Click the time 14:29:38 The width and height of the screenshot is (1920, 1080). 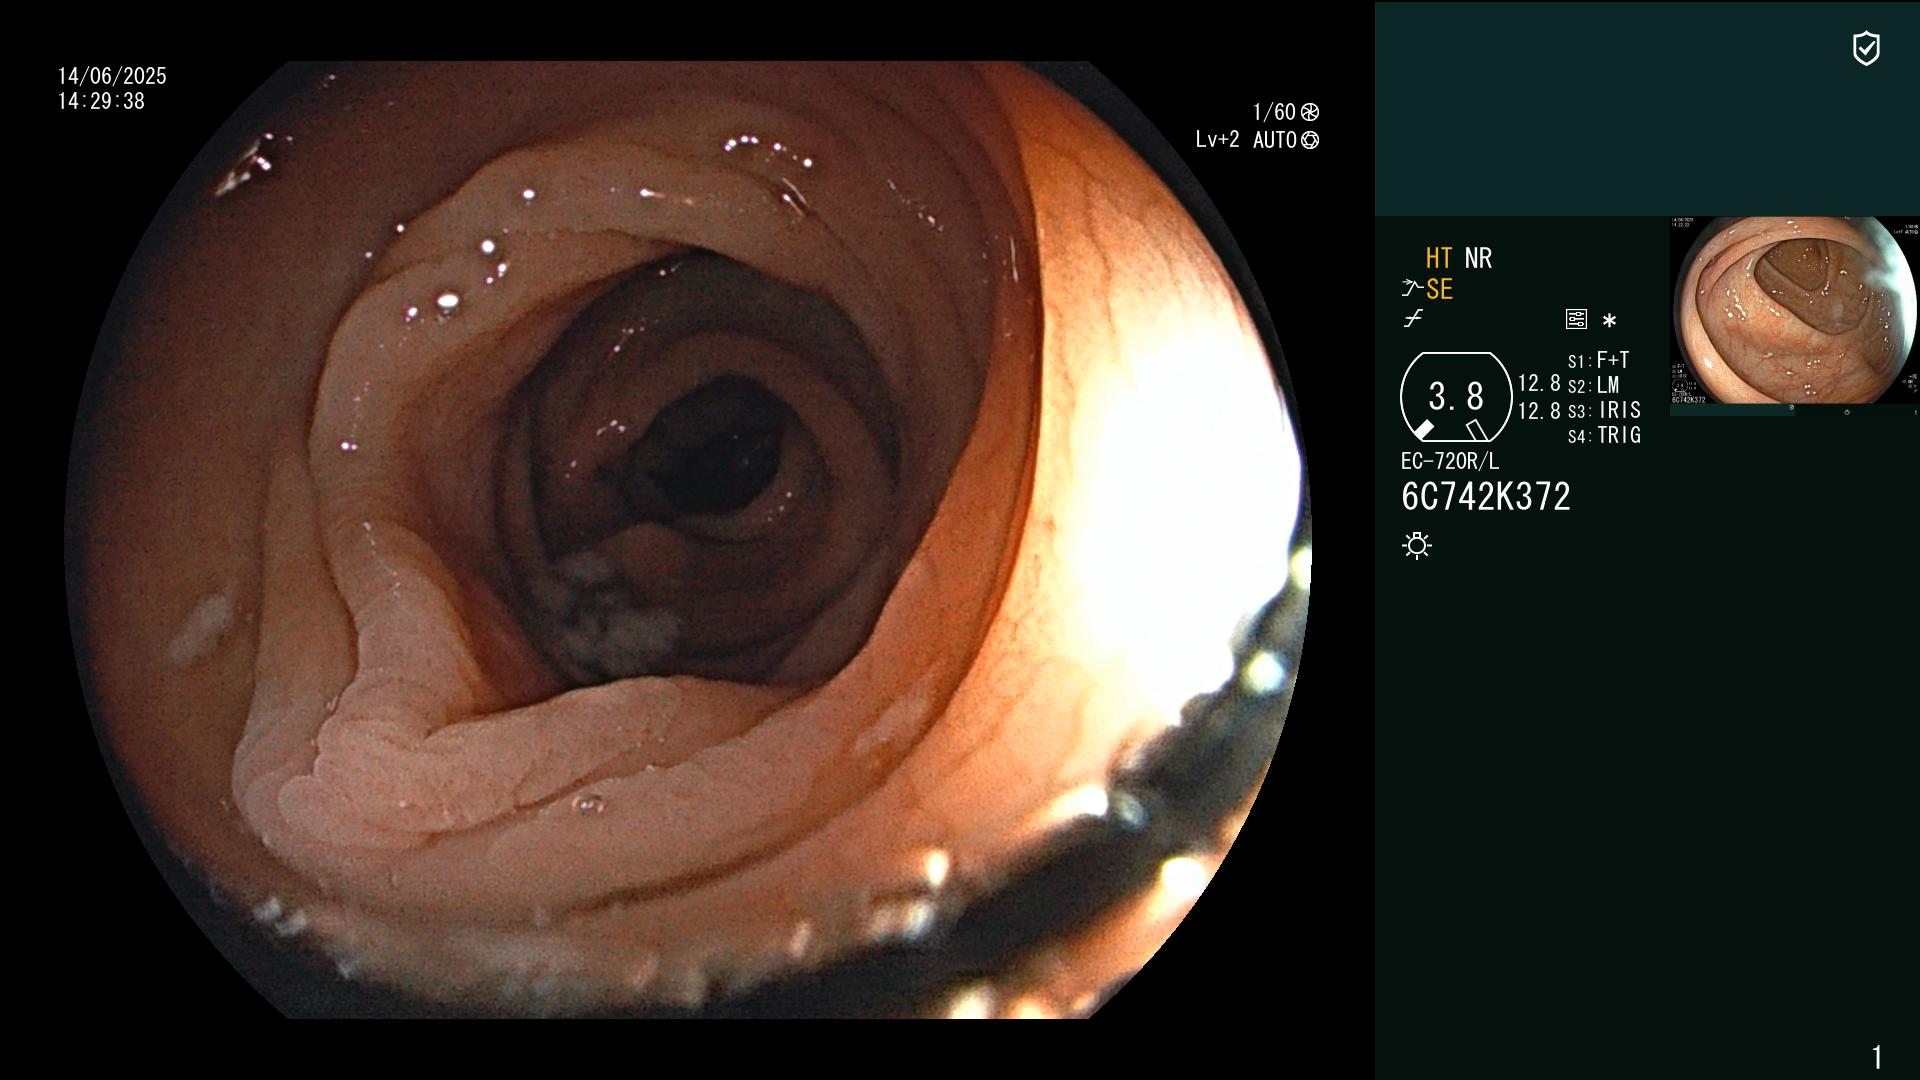pos(101,101)
